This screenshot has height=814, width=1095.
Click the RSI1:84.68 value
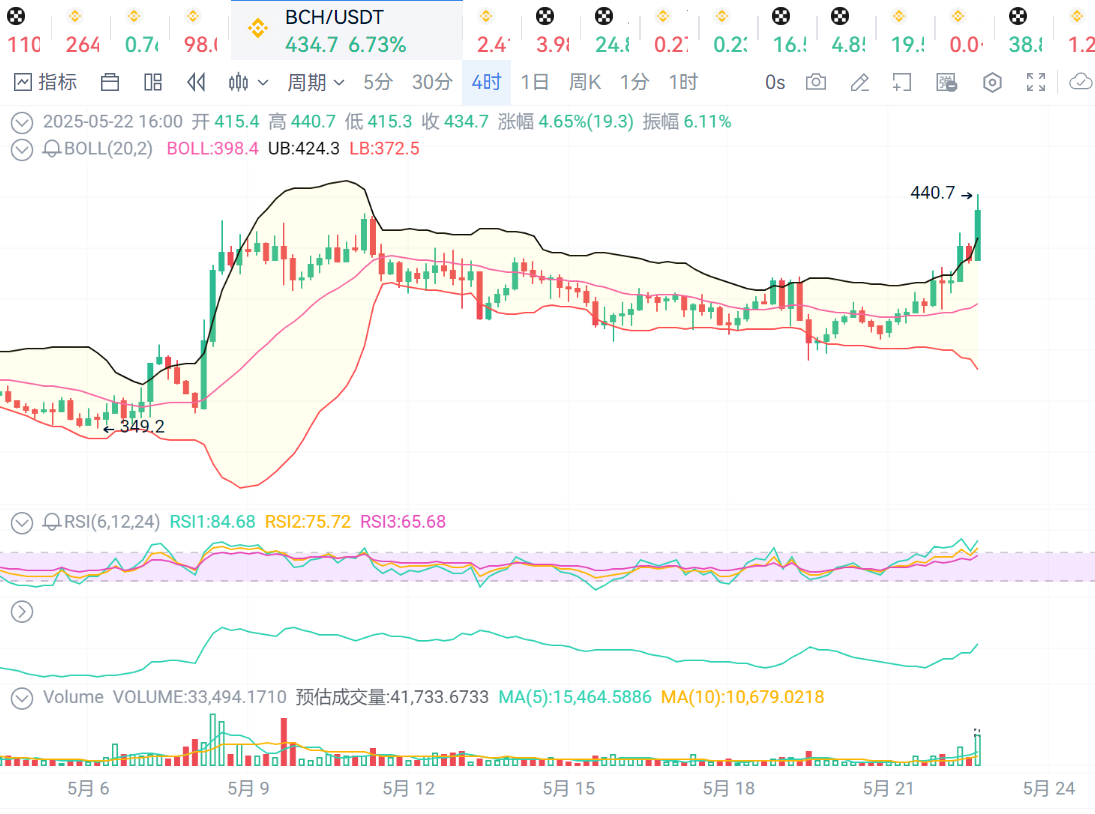coord(213,521)
